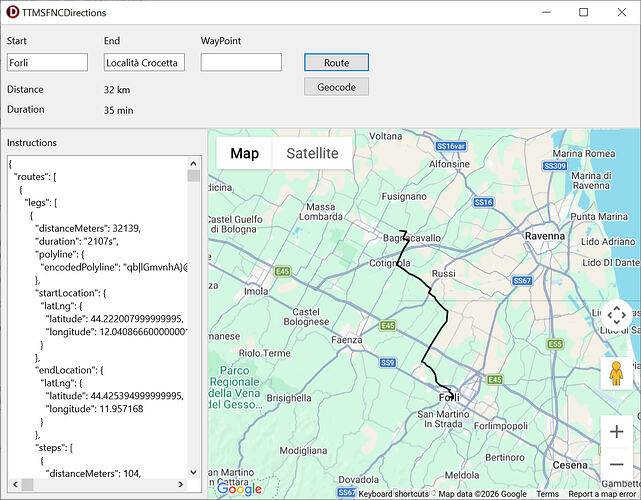This screenshot has height=500, width=641.
Task: Click the vertical scrollbar thumb in Instructions
Action: pyautogui.click(x=193, y=176)
